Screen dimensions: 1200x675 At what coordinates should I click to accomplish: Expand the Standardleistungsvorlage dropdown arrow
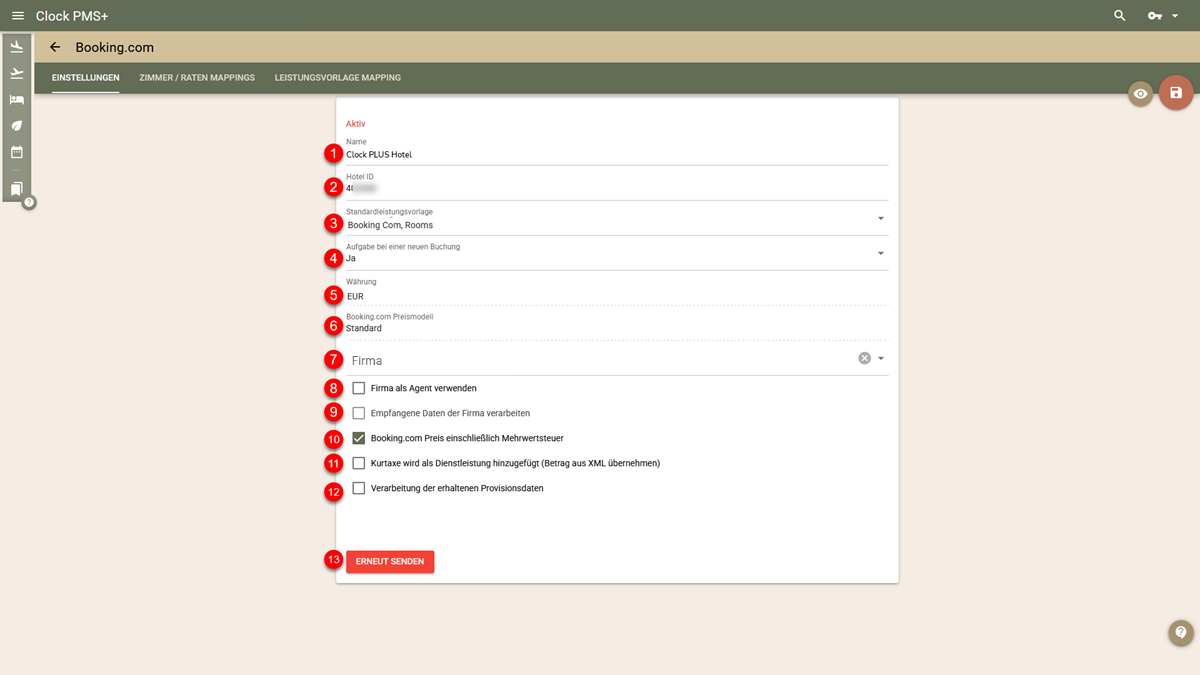881,218
